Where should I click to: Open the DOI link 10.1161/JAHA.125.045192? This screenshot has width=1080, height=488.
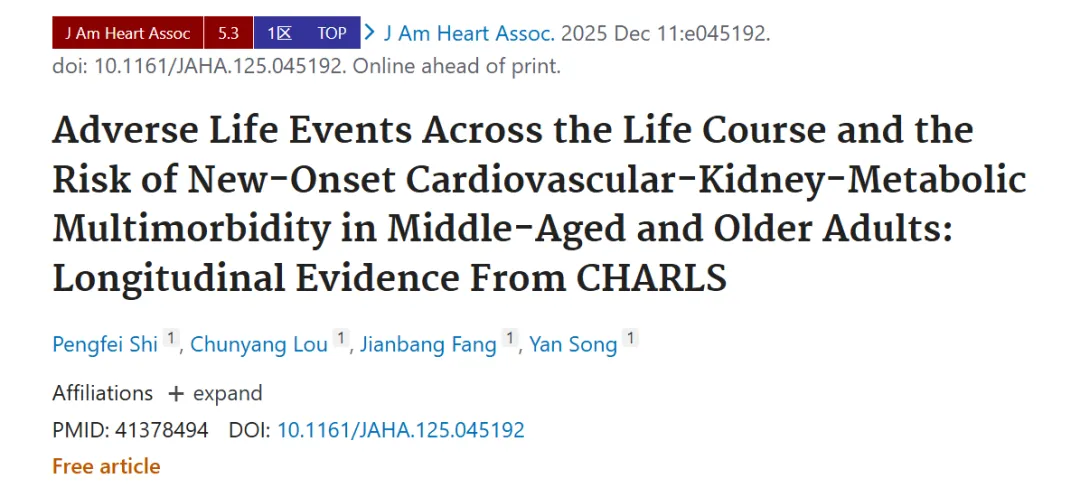pyautogui.click(x=400, y=431)
